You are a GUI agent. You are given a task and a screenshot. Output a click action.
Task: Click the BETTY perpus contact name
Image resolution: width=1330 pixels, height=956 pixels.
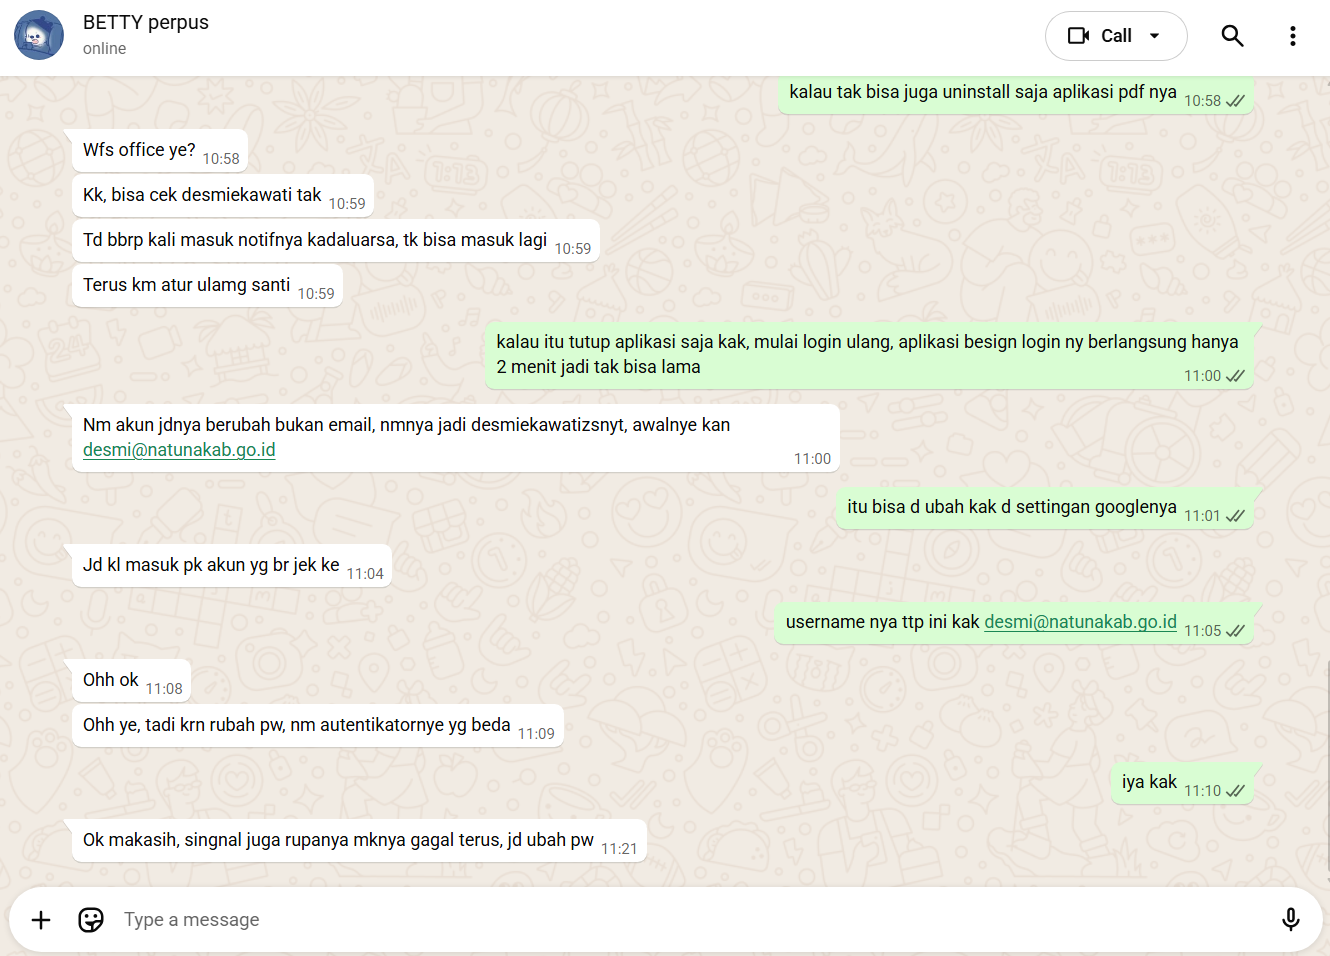(146, 23)
